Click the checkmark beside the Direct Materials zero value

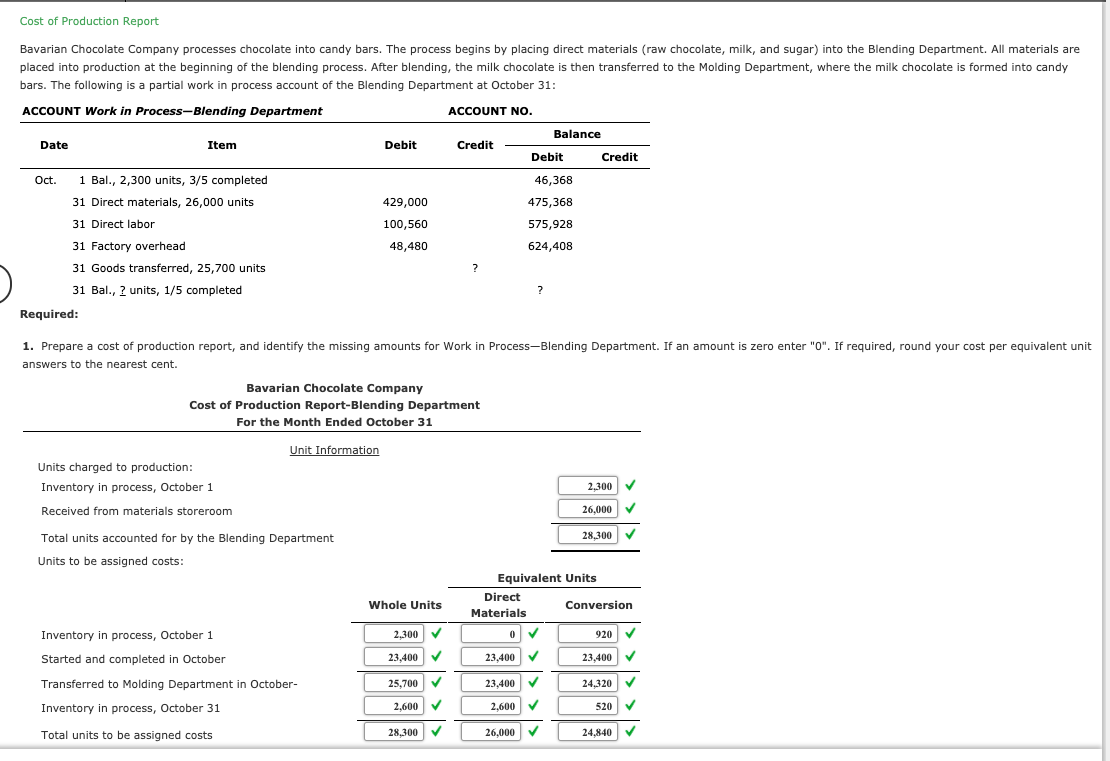click(533, 634)
